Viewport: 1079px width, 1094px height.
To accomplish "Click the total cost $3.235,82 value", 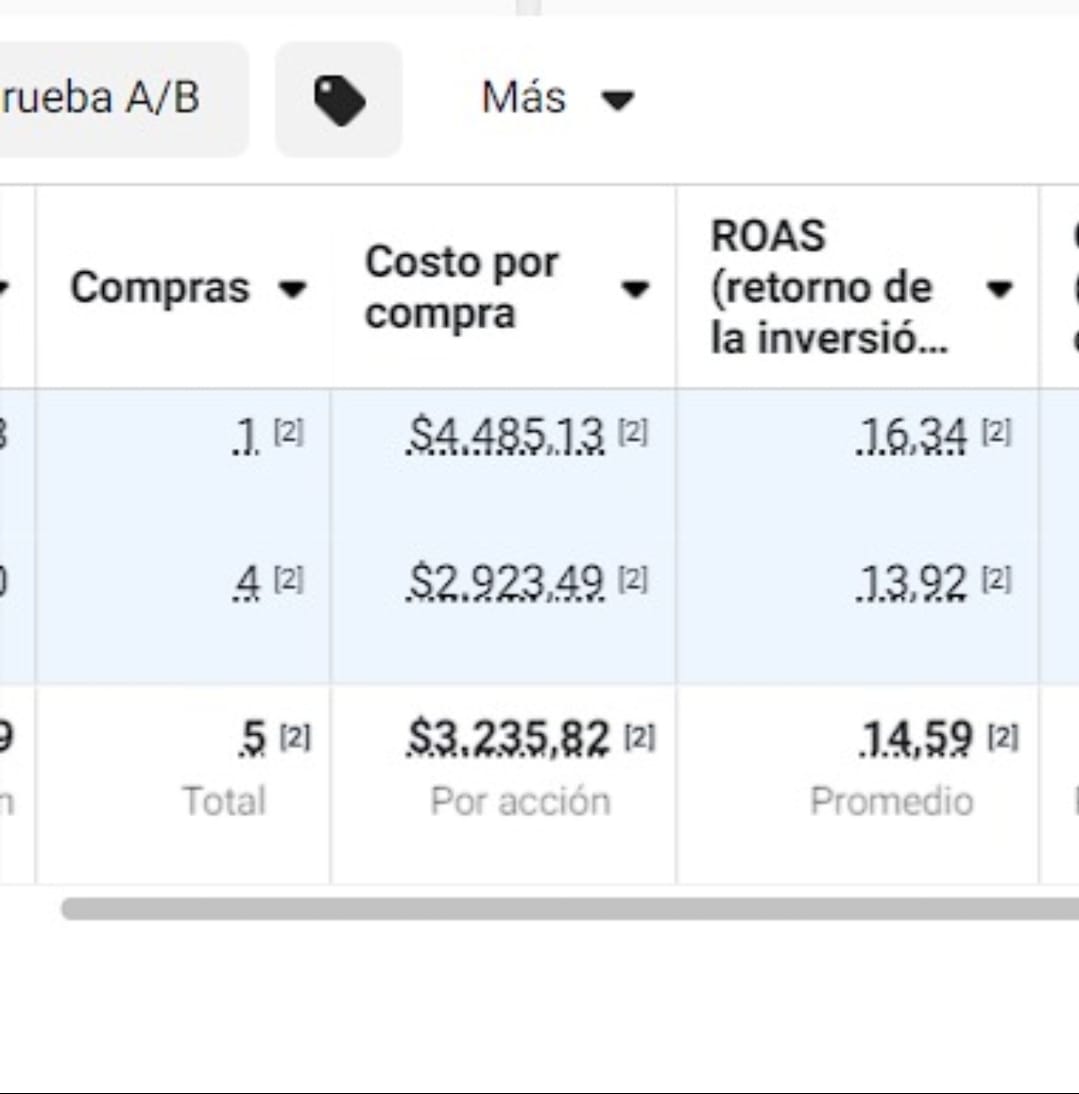I will coord(509,740).
